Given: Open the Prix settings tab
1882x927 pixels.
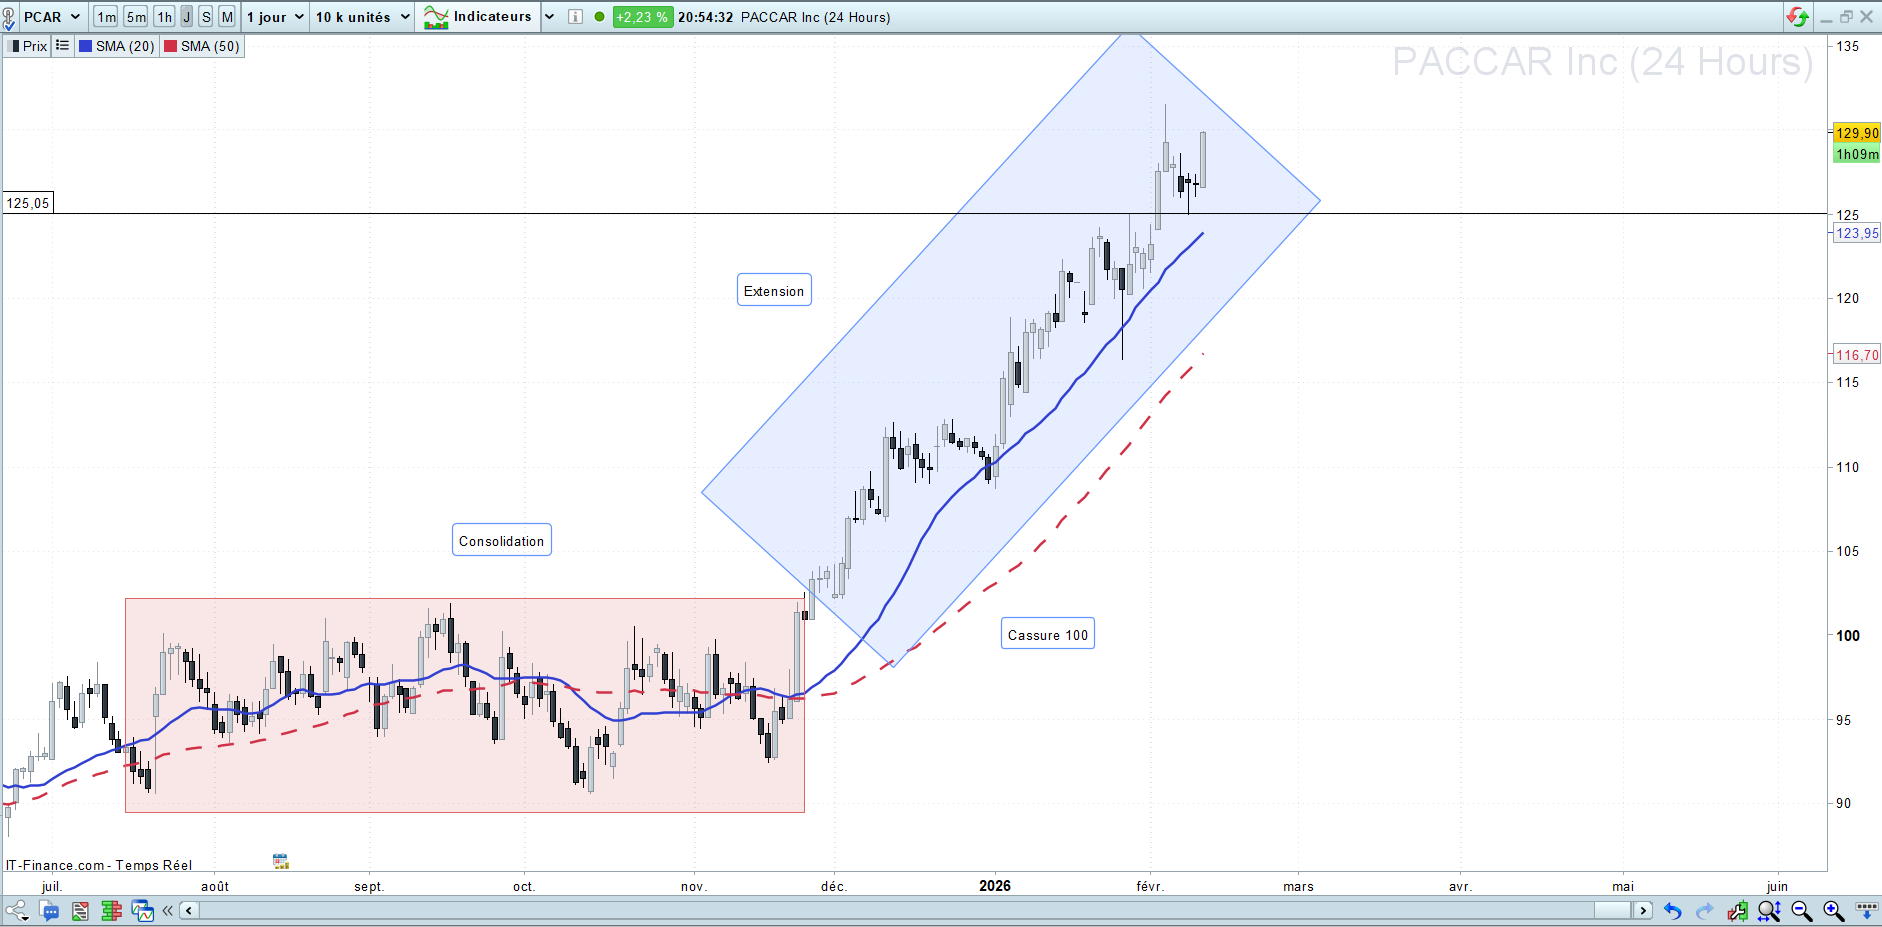Looking at the screenshot, I should click(28, 46).
